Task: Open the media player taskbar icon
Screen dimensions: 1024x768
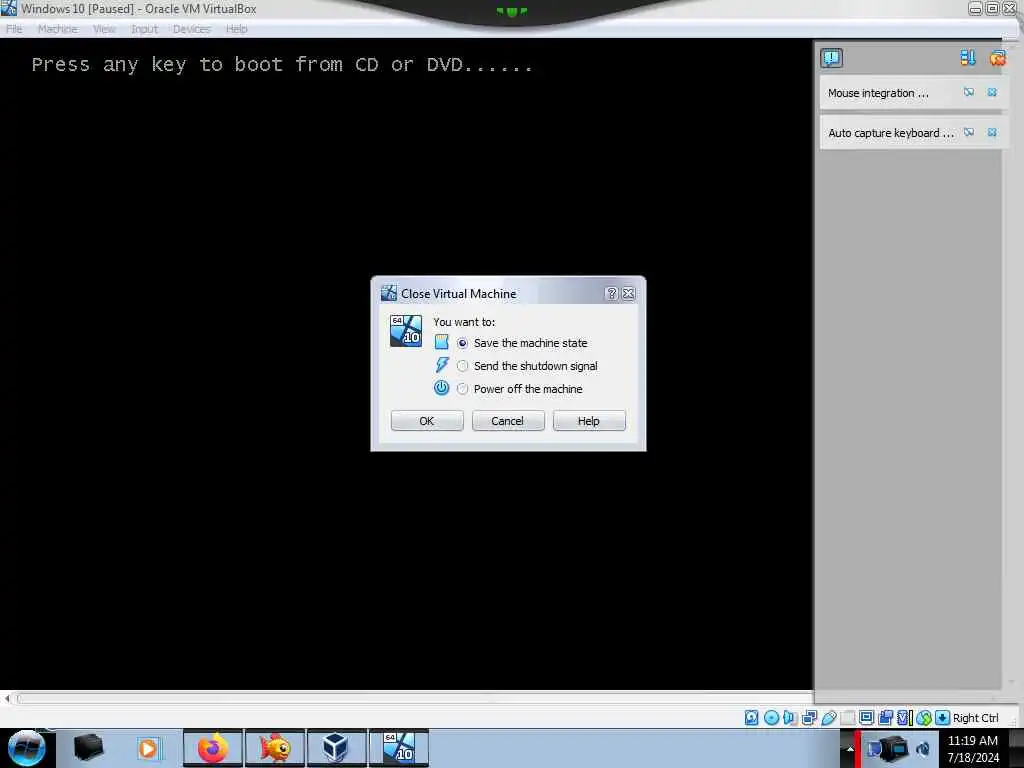Action: [x=148, y=748]
